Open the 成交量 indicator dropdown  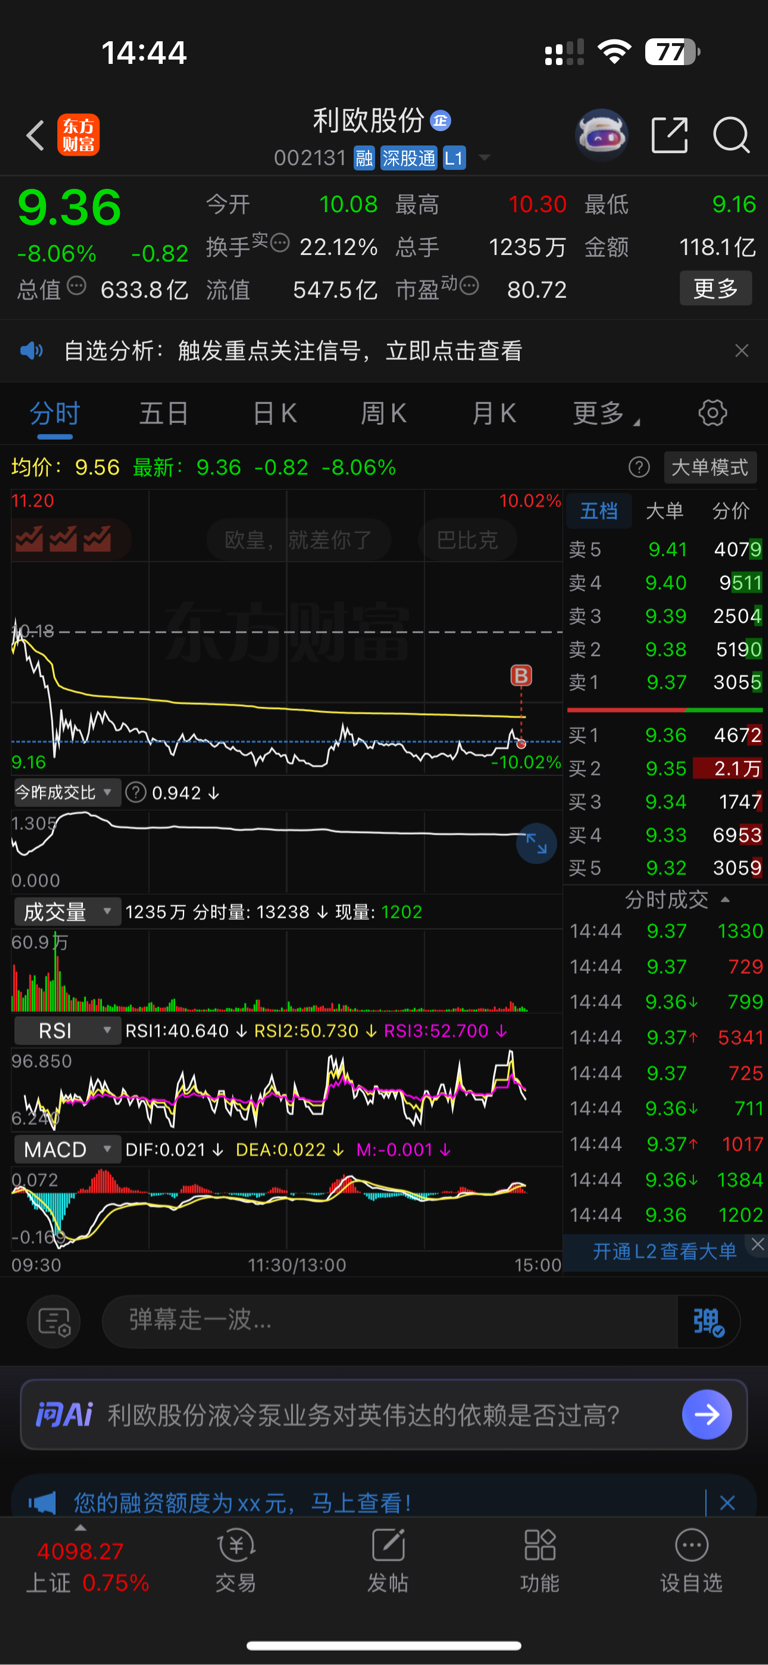pos(66,912)
